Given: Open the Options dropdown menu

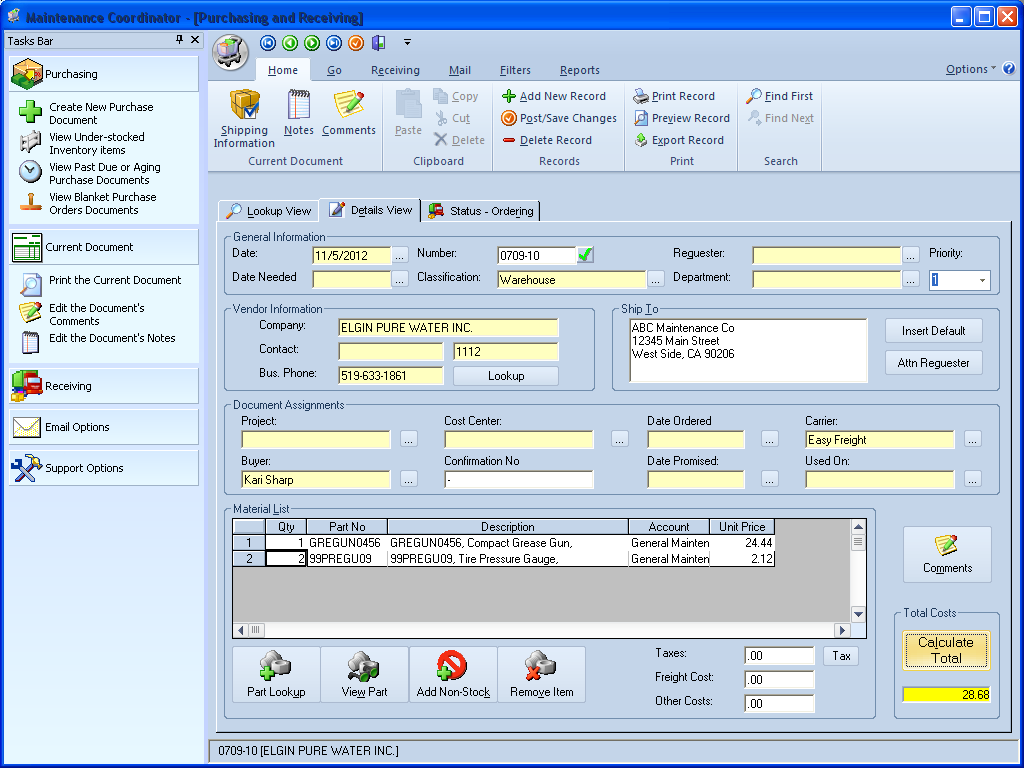Looking at the screenshot, I should click(x=967, y=70).
